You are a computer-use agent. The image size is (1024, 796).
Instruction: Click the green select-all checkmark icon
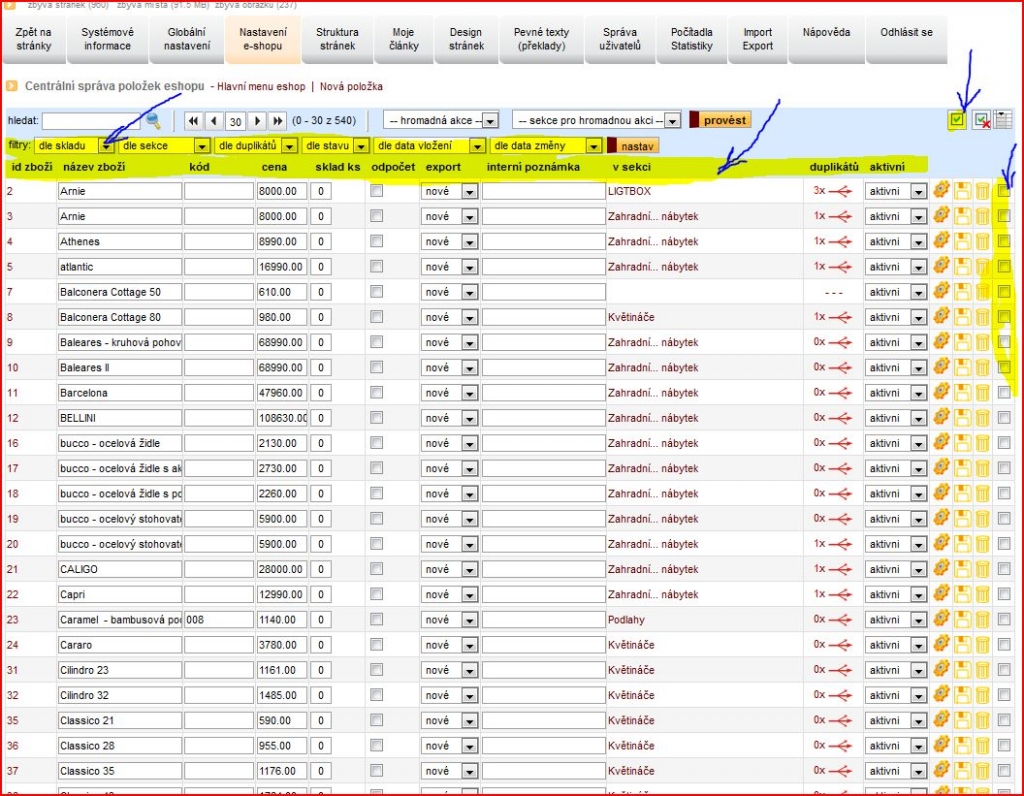click(x=957, y=119)
